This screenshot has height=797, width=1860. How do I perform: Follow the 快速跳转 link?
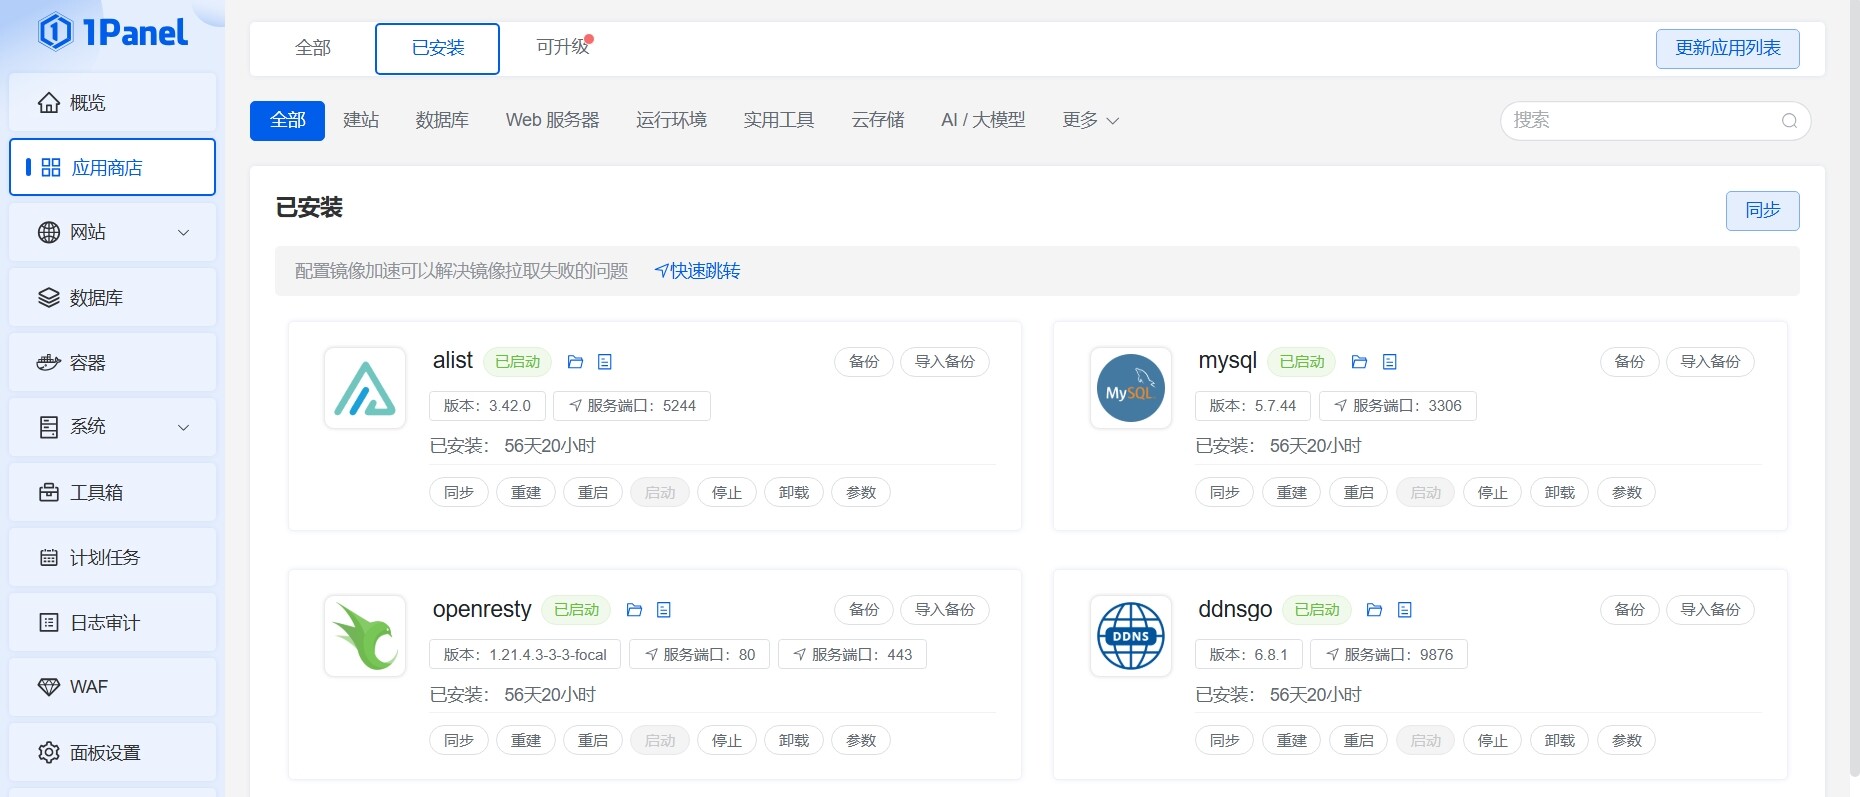697,271
